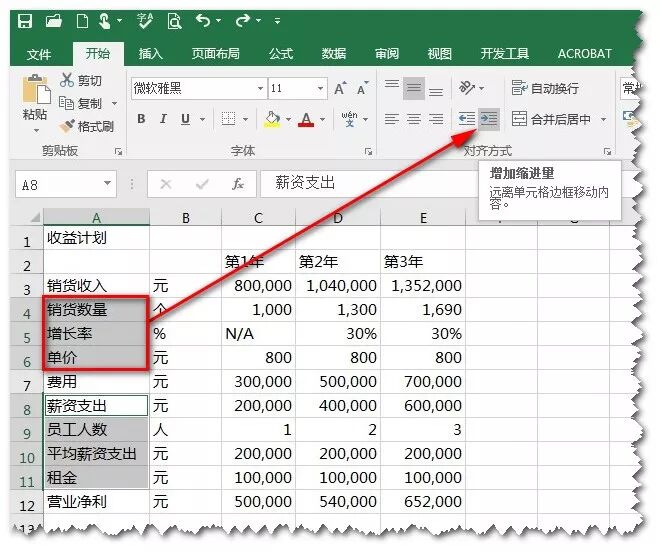
Task: Toggle italic formatting I
Action: (163, 119)
